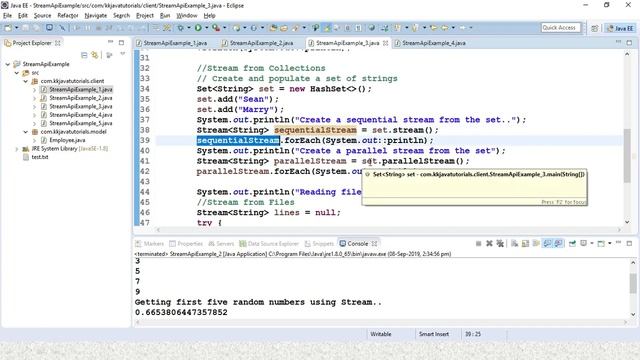
Task: Click the Quick Access search field
Action: coord(560,28)
